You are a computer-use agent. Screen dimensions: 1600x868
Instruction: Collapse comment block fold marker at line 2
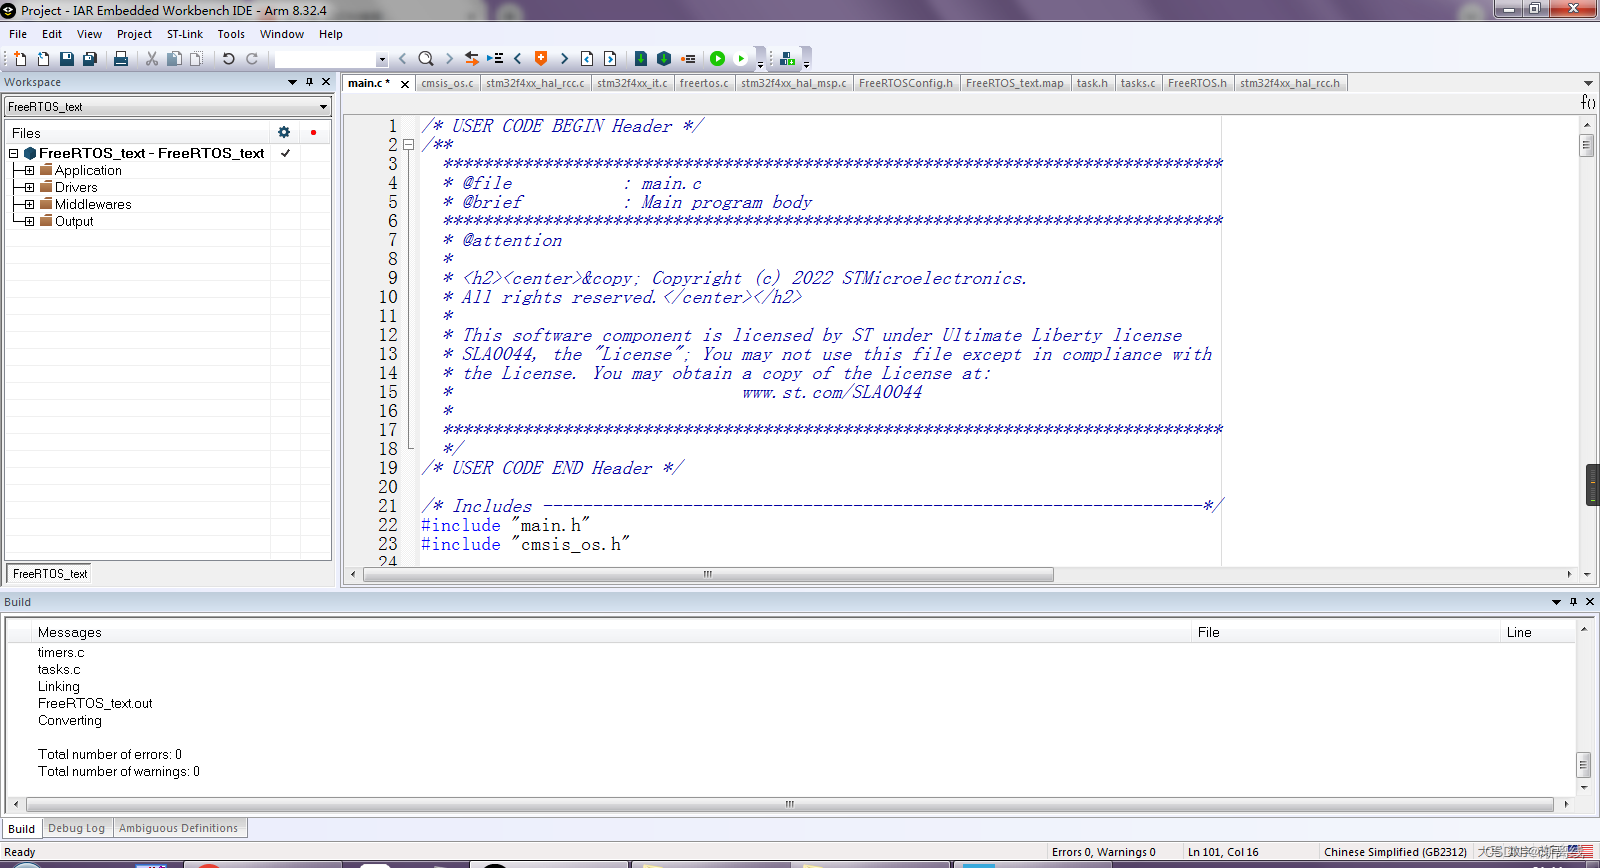click(408, 145)
